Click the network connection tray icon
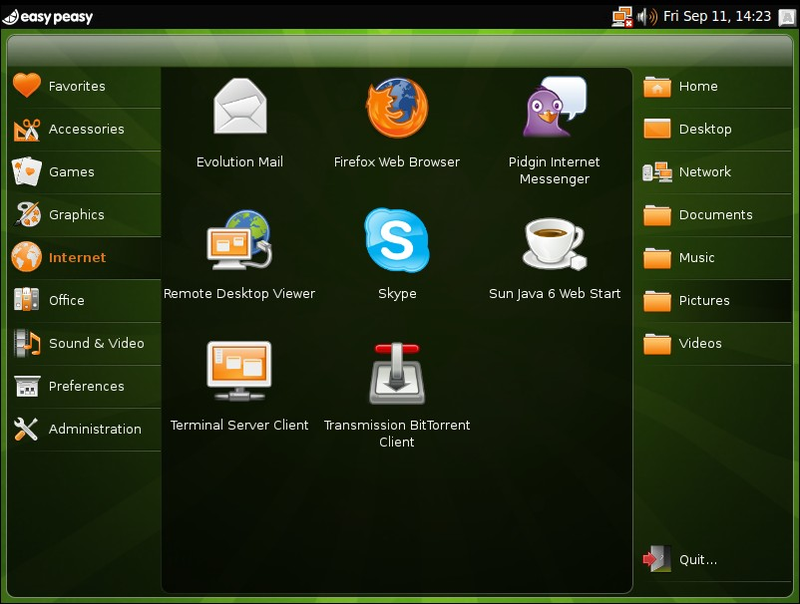This screenshot has width=800, height=604. point(622,16)
